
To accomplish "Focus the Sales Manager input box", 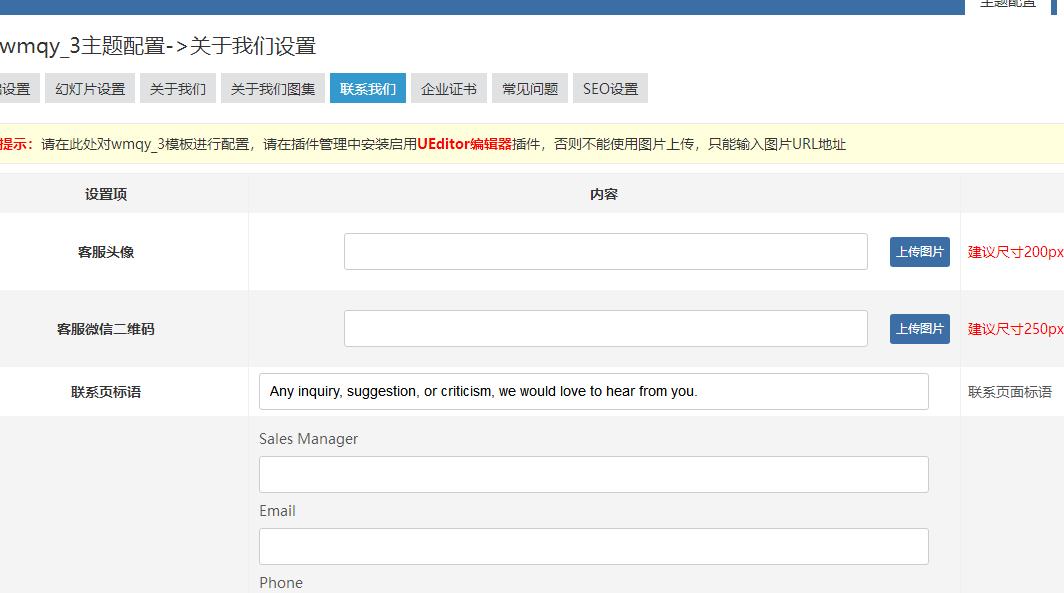I will pos(593,474).
